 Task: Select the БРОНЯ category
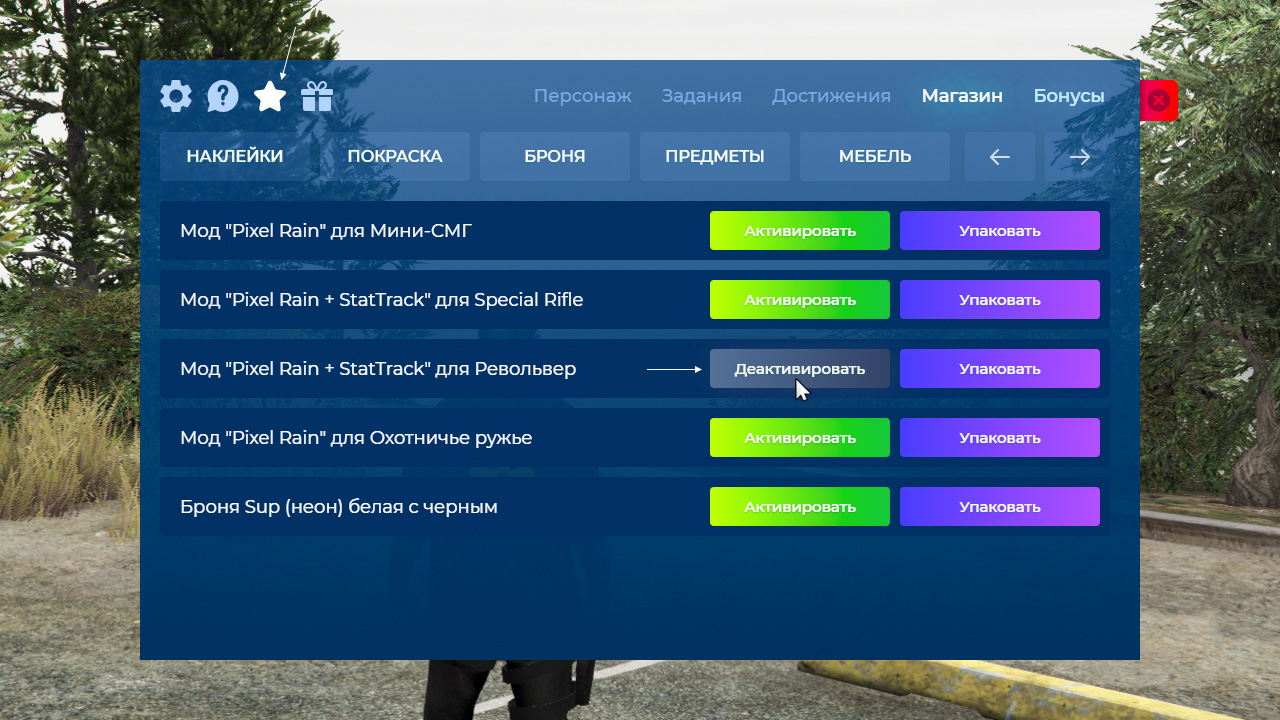coord(555,157)
